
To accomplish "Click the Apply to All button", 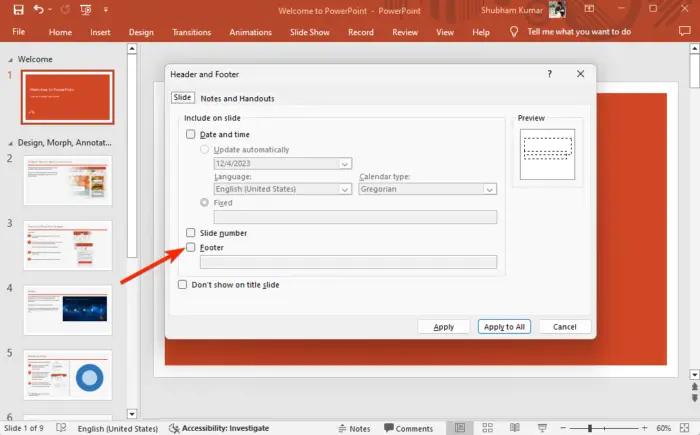I will 504,327.
